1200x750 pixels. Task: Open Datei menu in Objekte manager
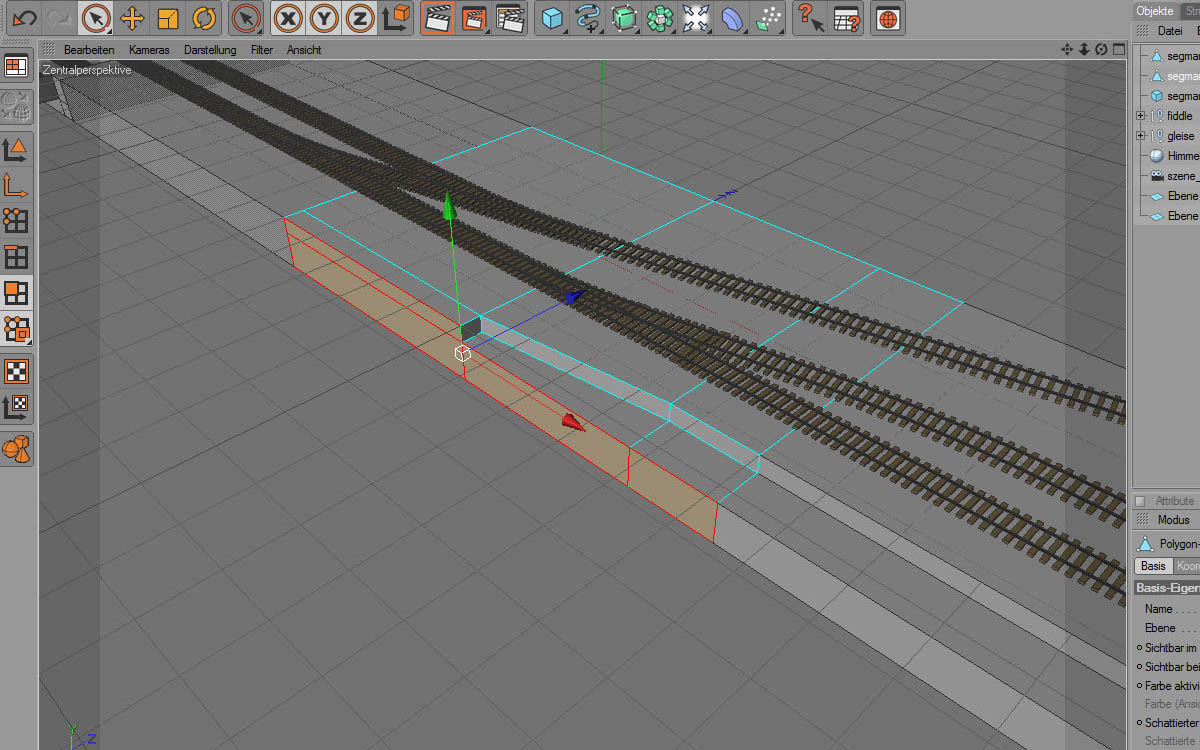1169,31
